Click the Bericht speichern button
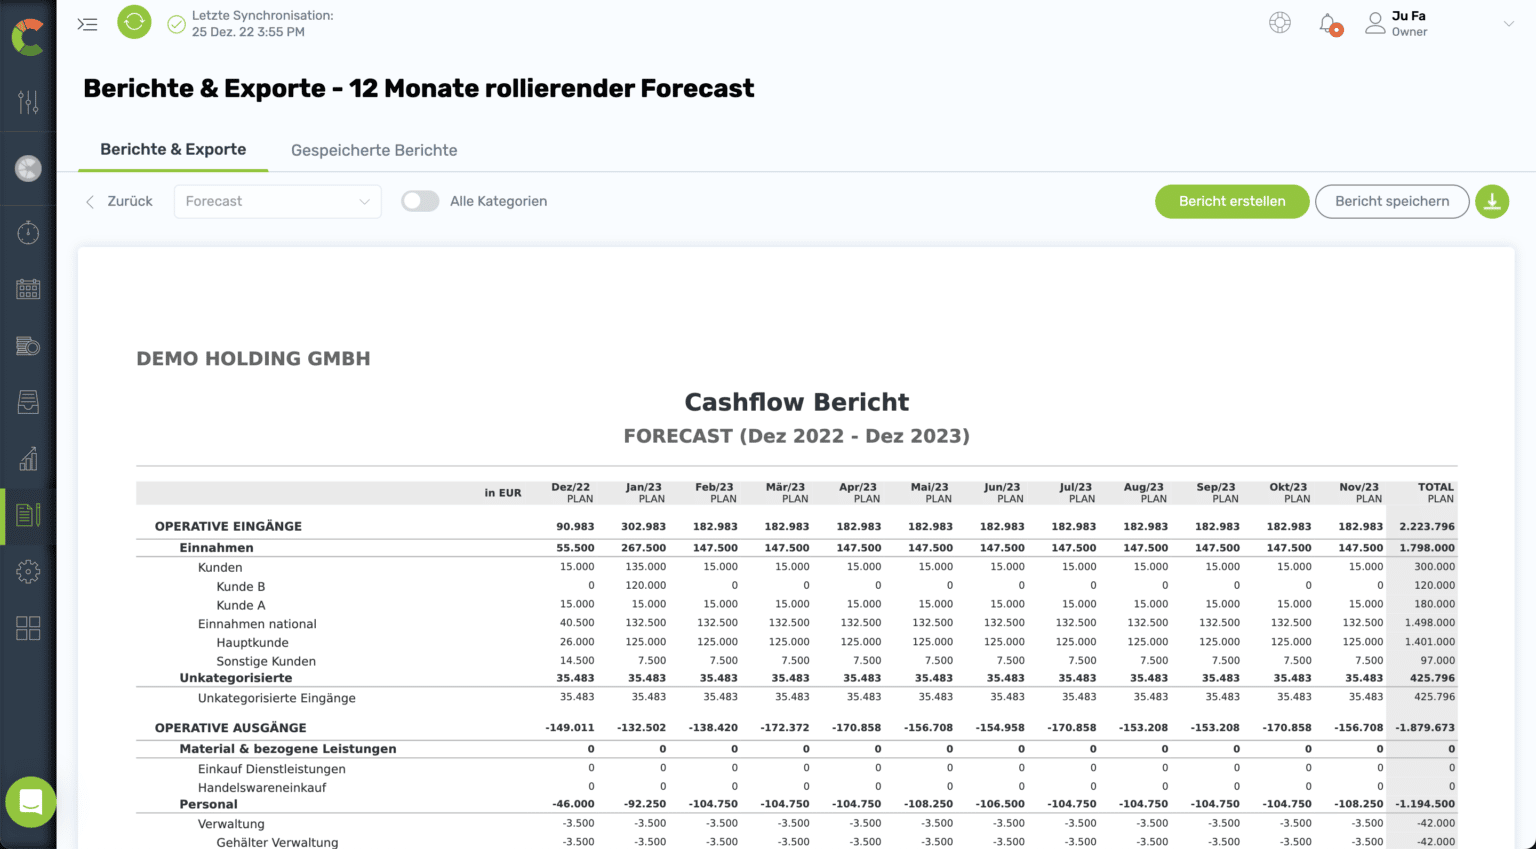The height and width of the screenshot is (849, 1536). pos(1391,201)
